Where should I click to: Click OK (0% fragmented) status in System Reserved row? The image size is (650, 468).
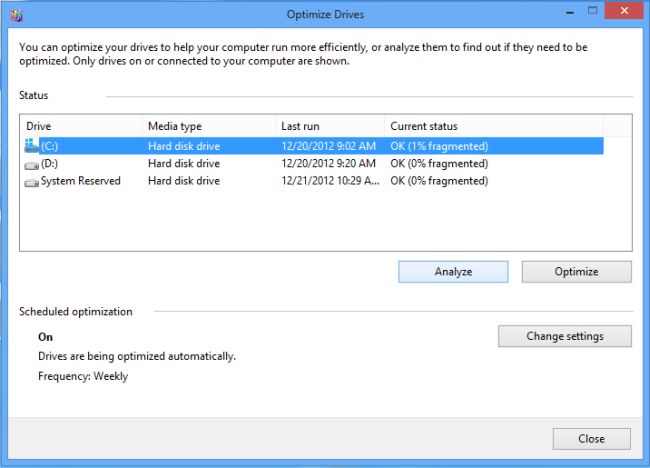(439, 181)
